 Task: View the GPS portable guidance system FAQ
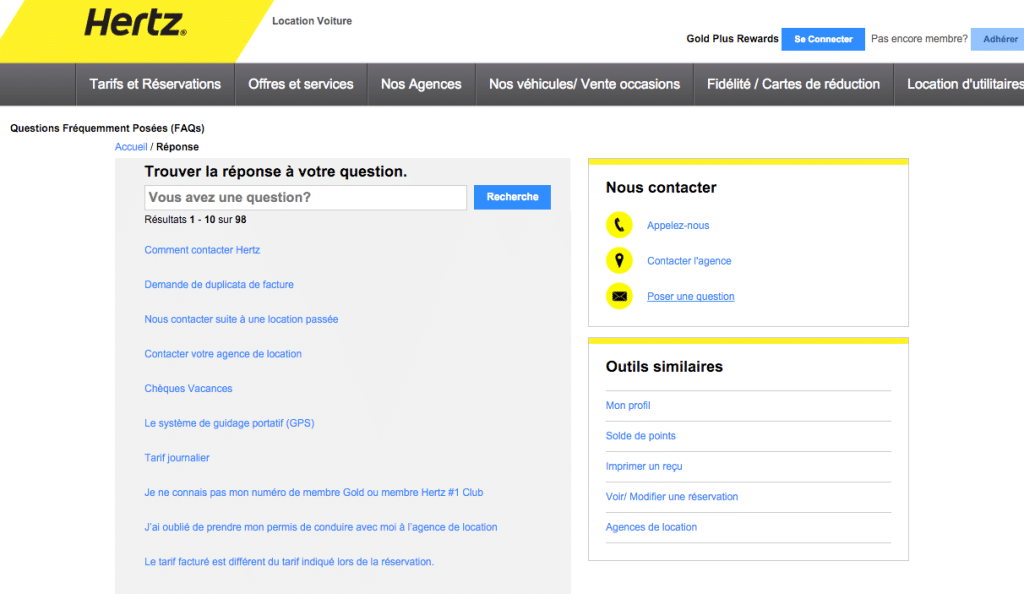pyautogui.click(x=228, y=423)
